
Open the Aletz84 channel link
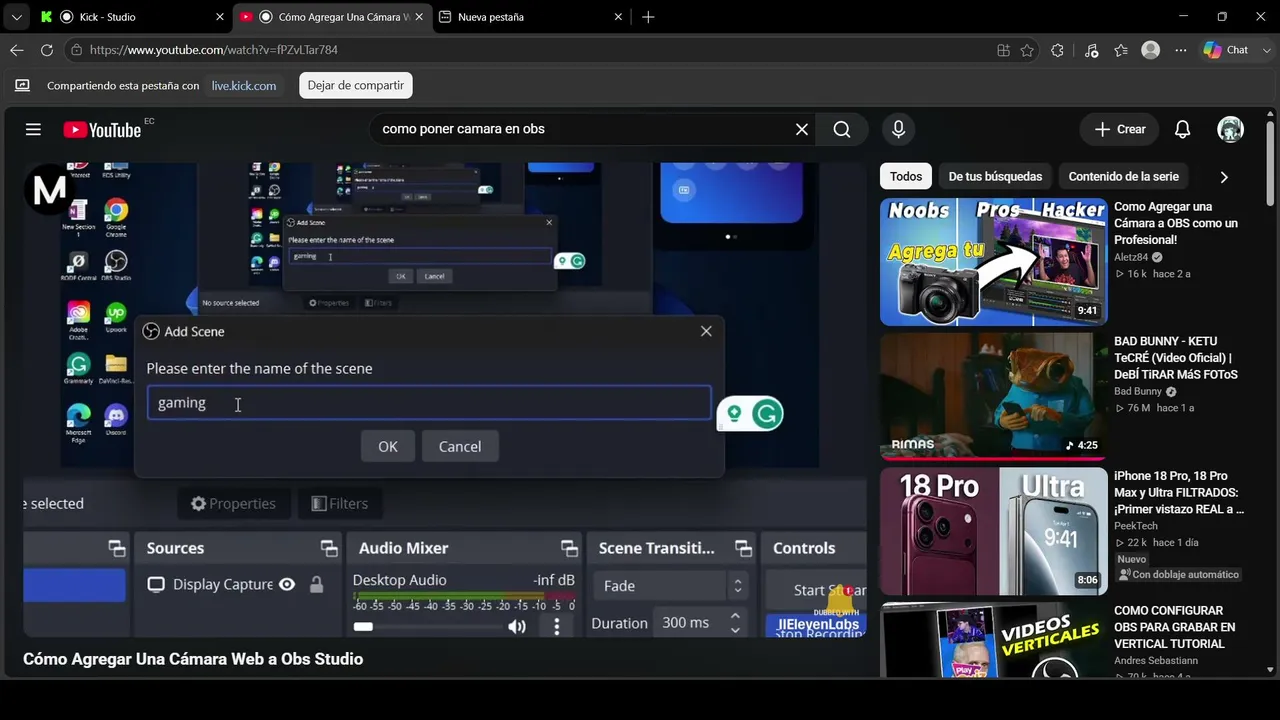click(1131, 257)
